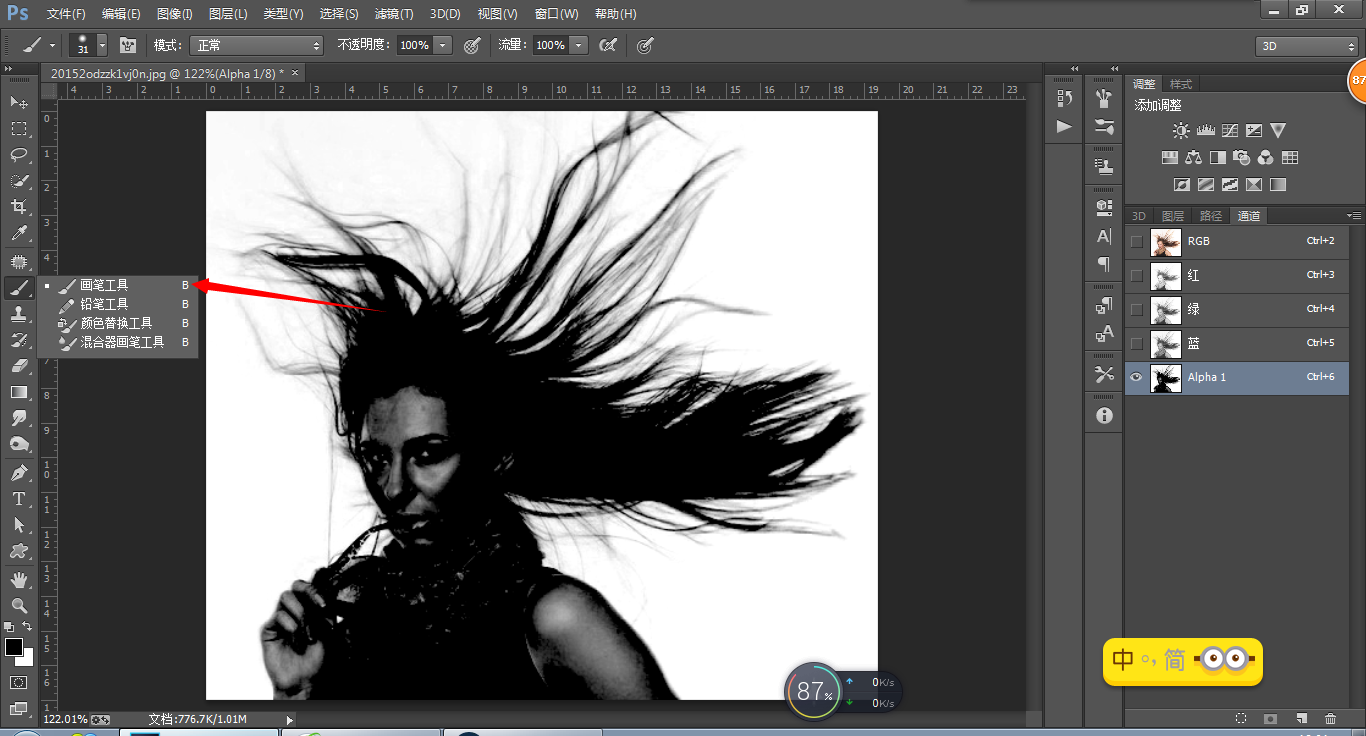This screenshot has width=1366, height=736.
Task: Select the Quick Selection tool
Action: [19, 181]
